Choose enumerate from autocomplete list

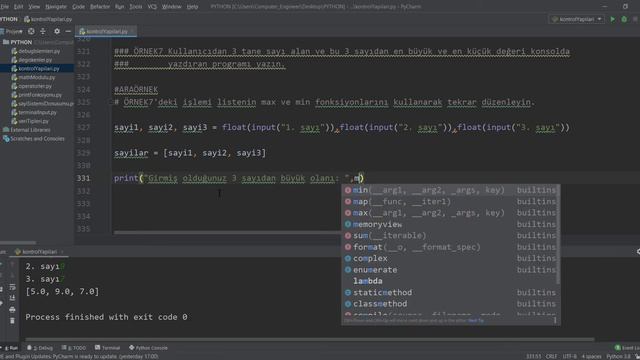point(450,270)
